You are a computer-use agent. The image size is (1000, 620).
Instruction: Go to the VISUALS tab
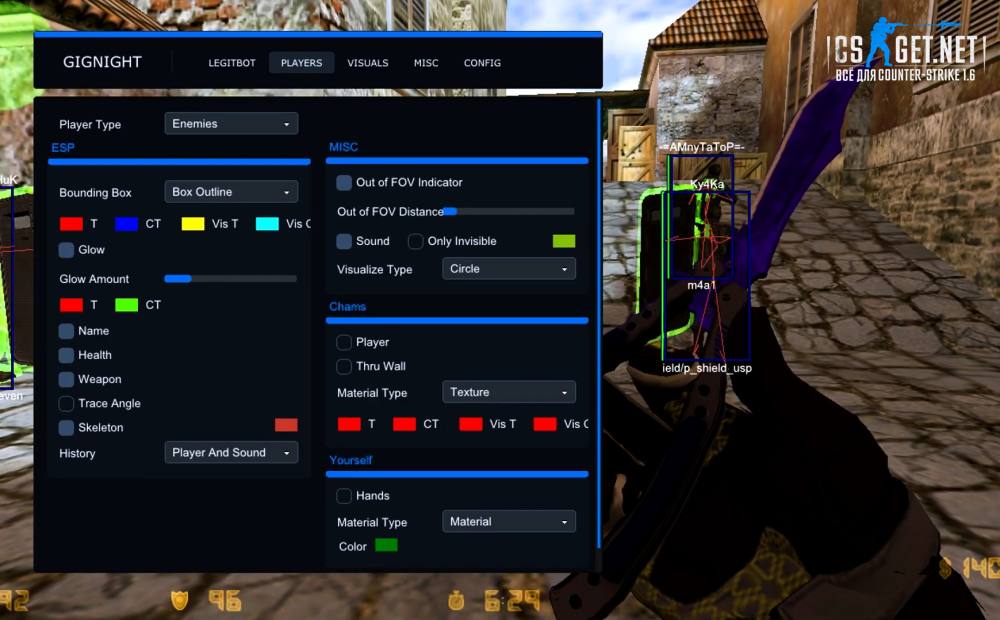click(368, 63)
